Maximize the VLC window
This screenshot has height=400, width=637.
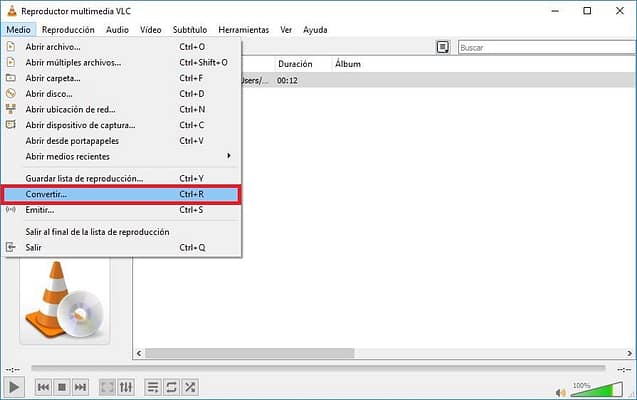pyautogui.click(x=587, y=11)
